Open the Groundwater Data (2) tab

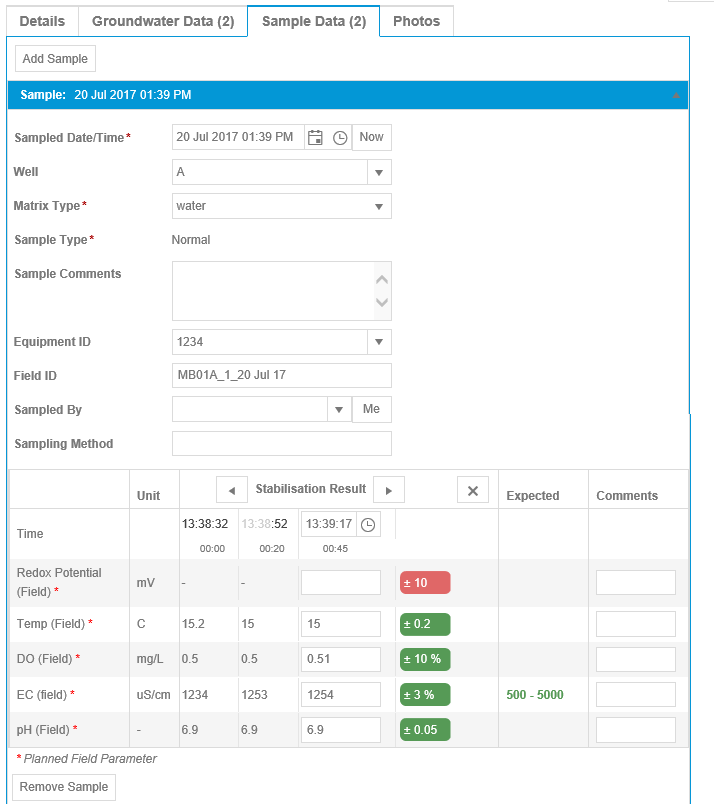tap(163, 21)
